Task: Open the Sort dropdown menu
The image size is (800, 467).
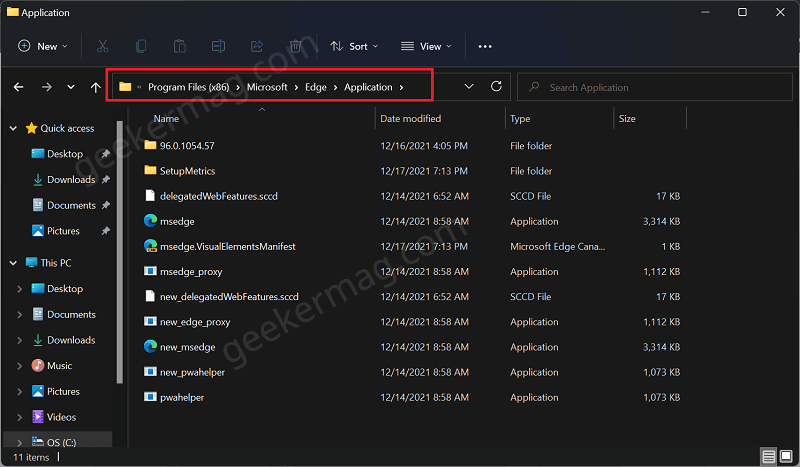Action: click(x=355, y=46)
